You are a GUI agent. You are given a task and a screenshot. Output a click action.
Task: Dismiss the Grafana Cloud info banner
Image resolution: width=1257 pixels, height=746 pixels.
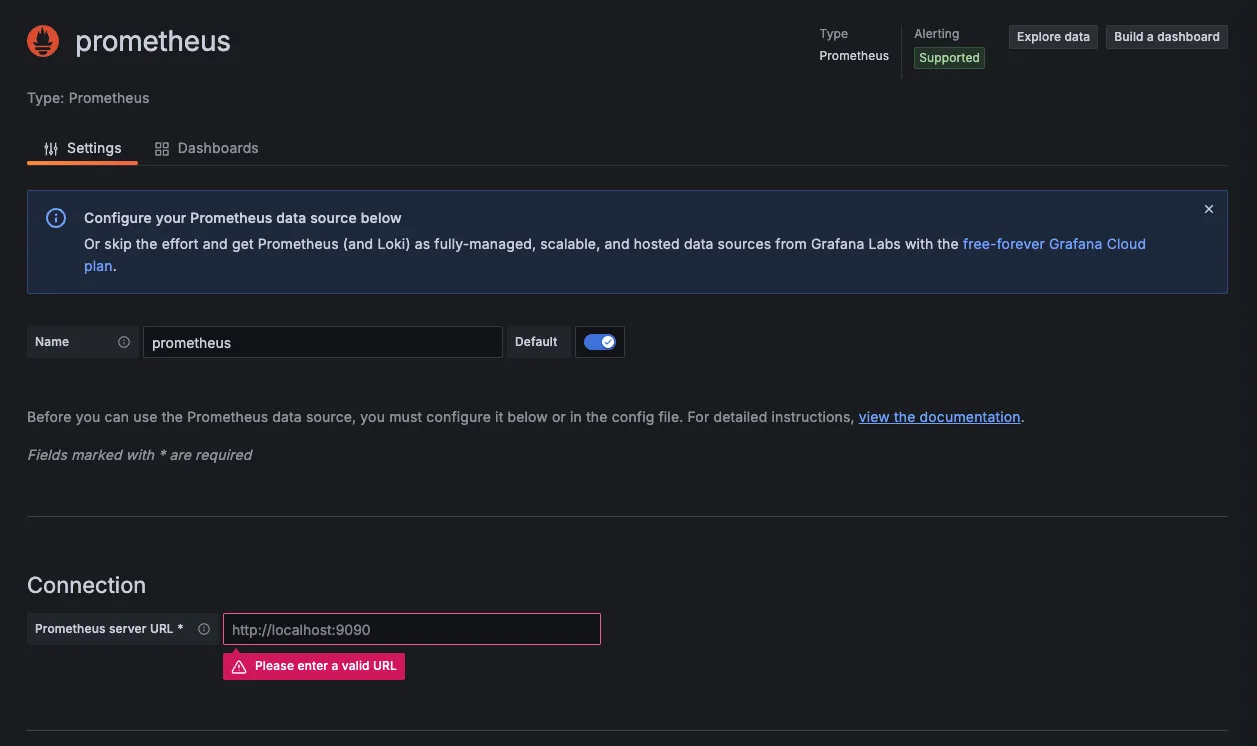(x=1209, y=209)
